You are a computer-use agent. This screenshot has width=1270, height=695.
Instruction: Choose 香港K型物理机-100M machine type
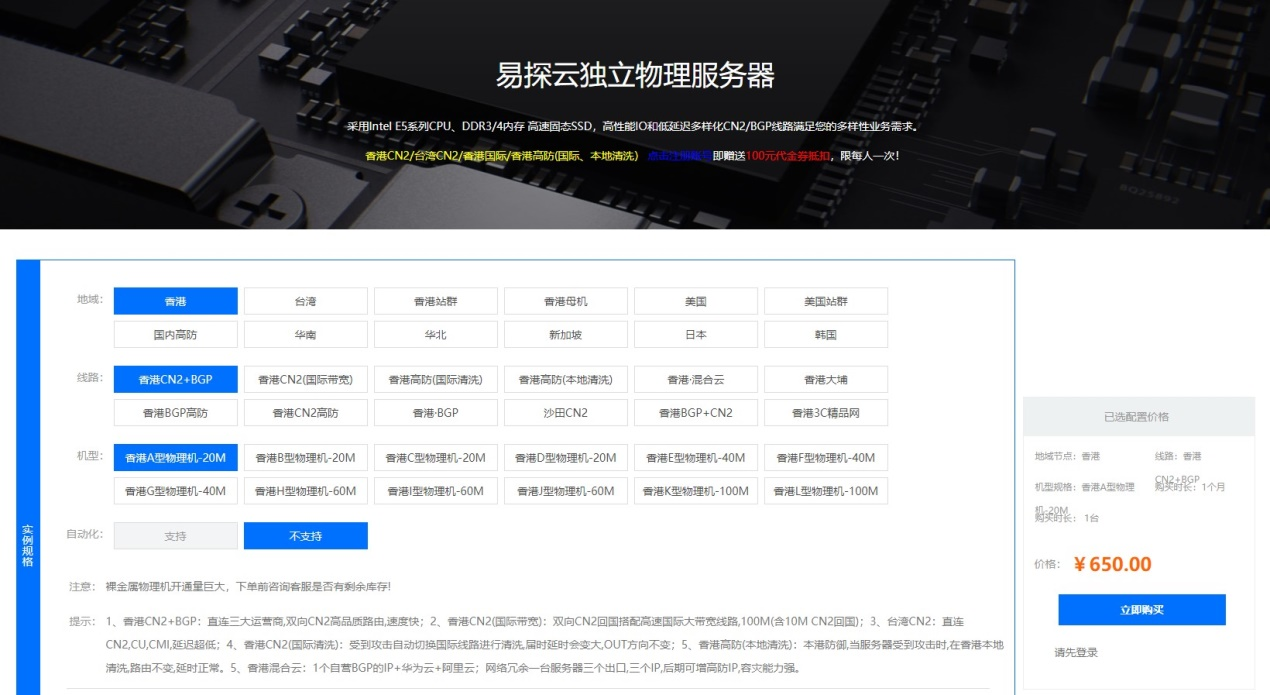[x=696, y=491]
